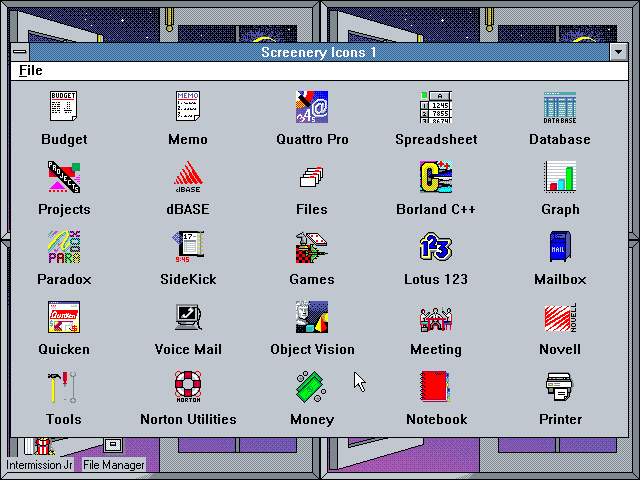Select the Graph bar chart icon
Viewport: 640px width, 480px height.
(x=560, y=177)
